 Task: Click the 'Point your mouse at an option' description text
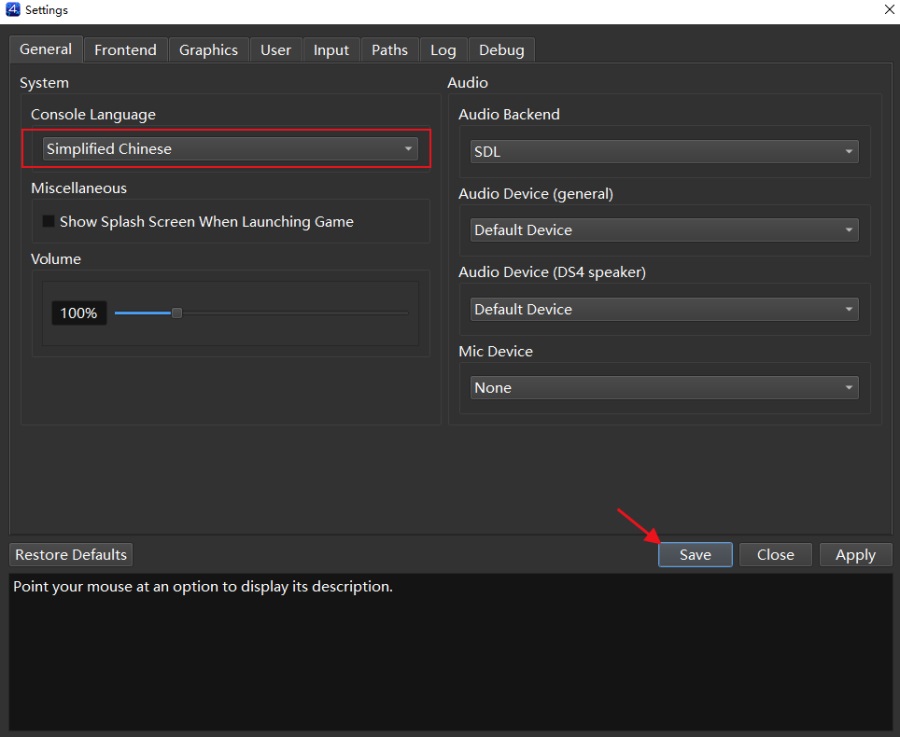point(203,587)
